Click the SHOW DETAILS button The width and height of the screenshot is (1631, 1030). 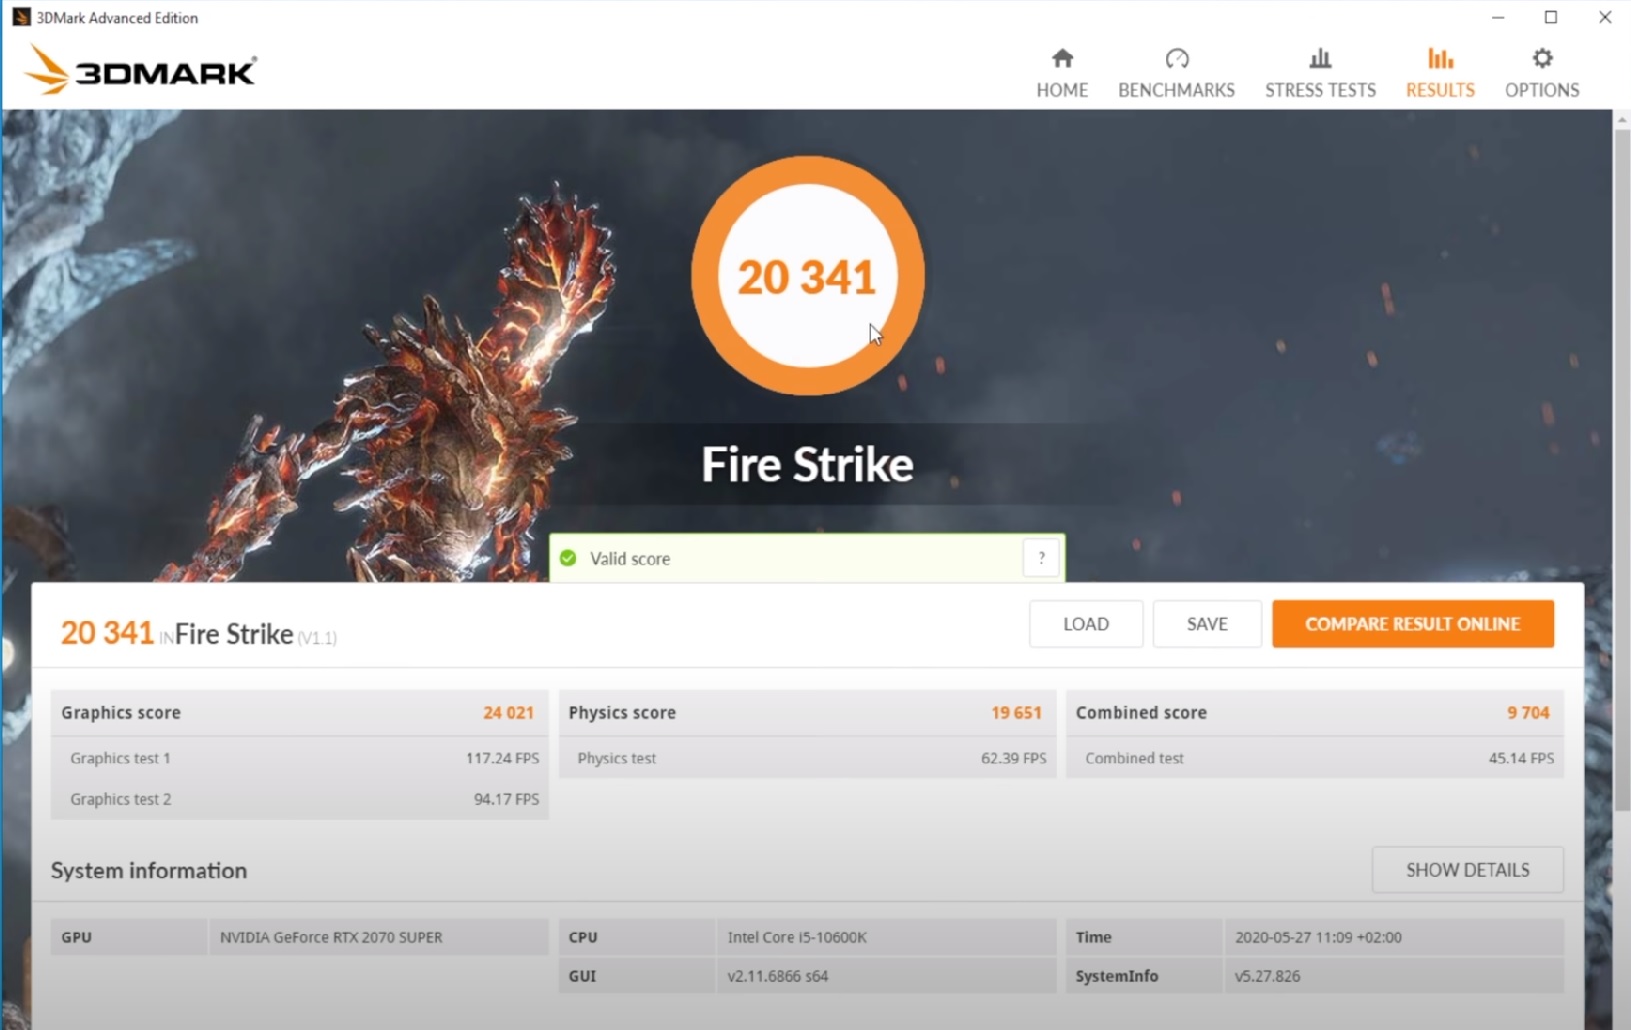tap(1467, 870)
